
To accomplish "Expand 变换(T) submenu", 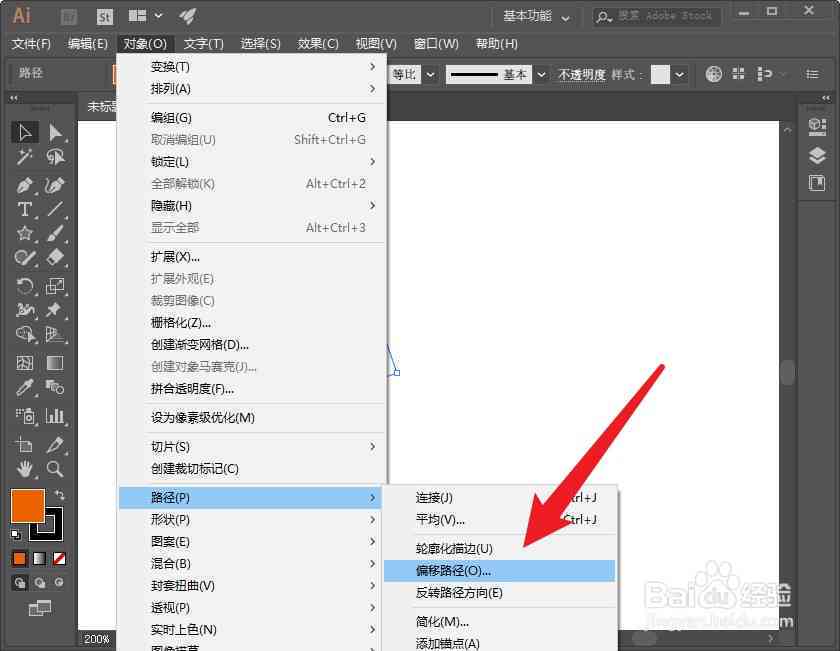I will pos(252,67).
